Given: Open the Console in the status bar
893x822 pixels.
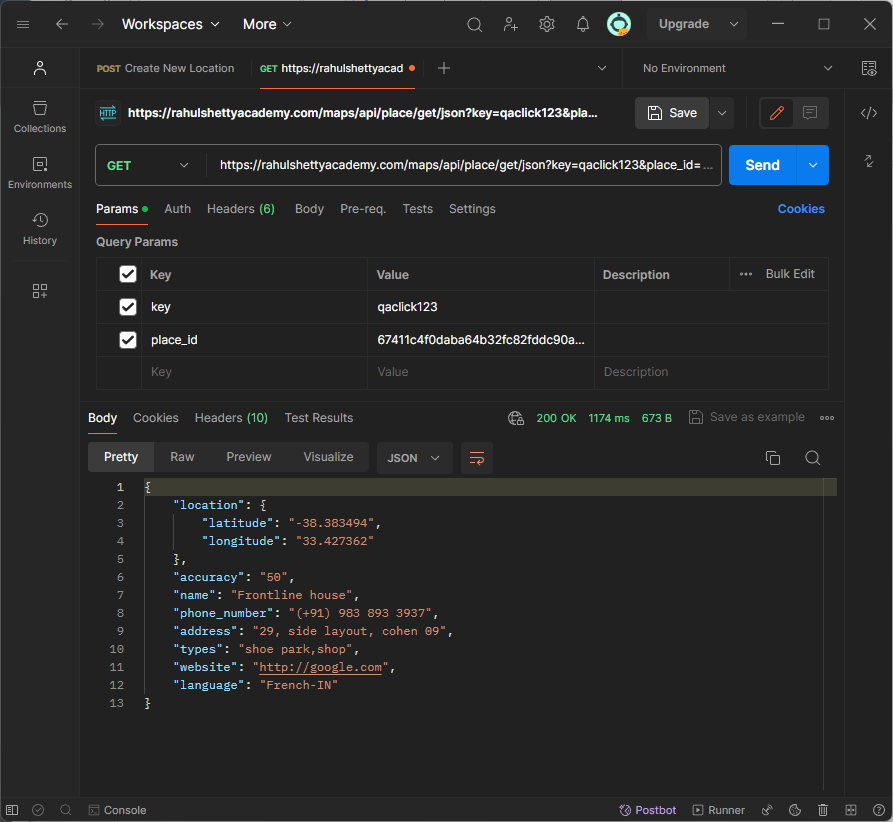Looking at the screenshot, I should 117,810.
